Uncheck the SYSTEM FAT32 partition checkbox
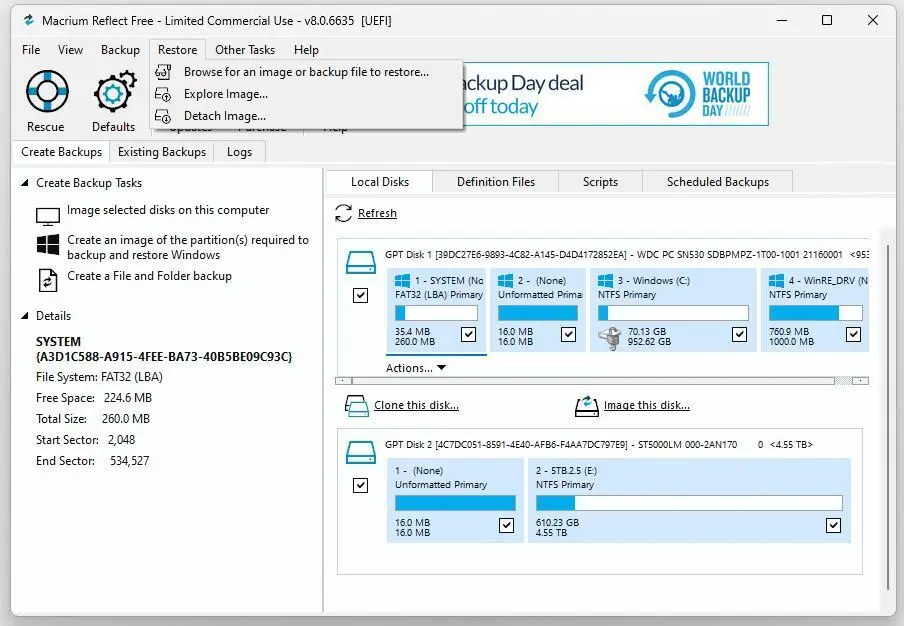904x626 pixels. tap(469, 334)
